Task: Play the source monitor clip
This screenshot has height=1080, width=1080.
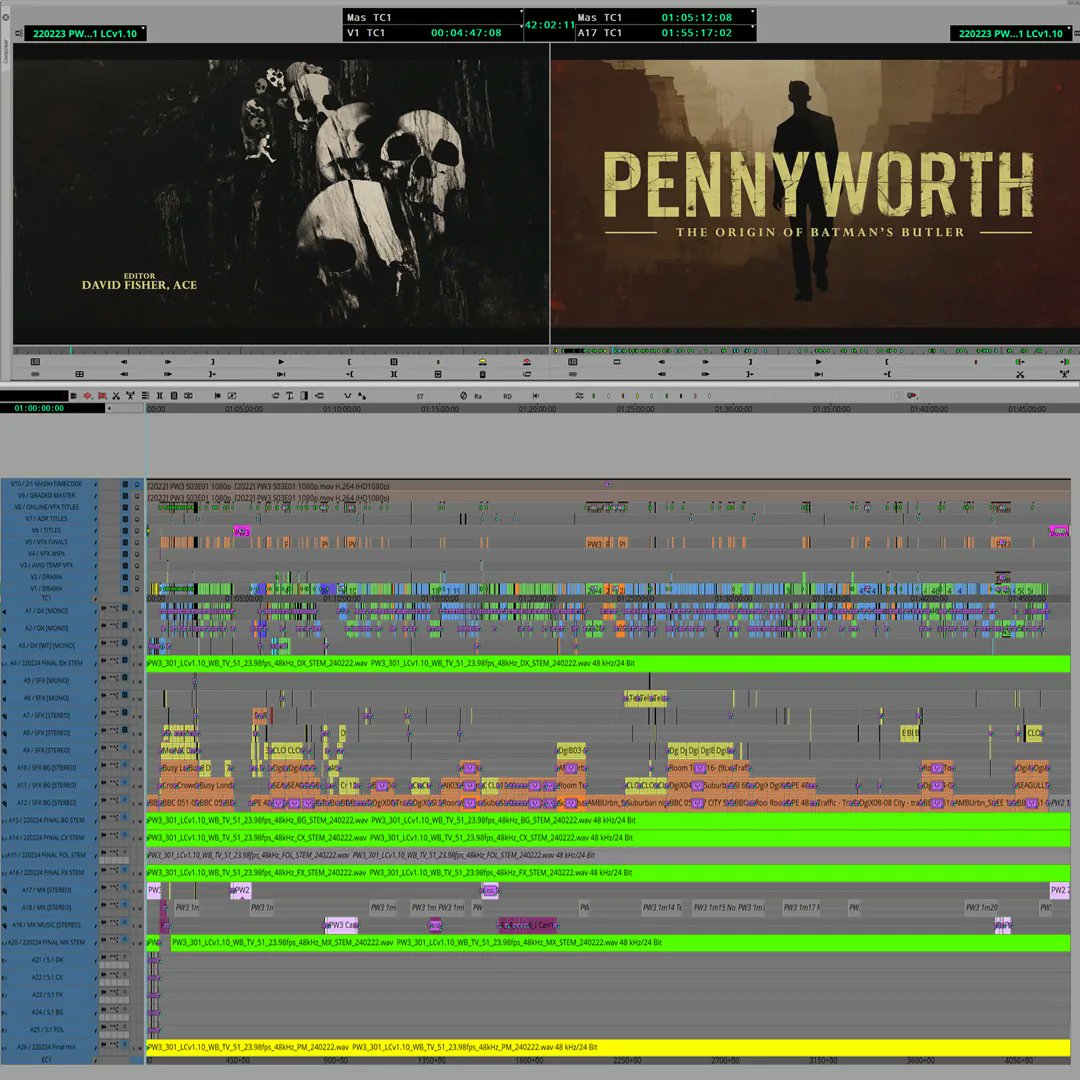Action: pos(280,362)
